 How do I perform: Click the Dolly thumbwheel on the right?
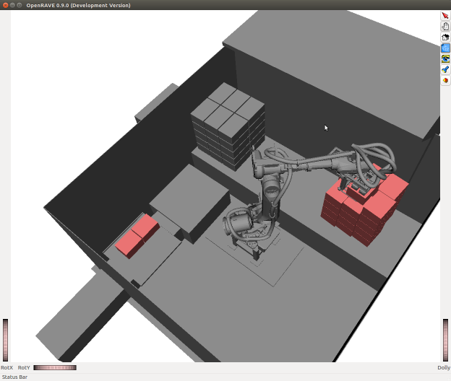coord(445,340)
